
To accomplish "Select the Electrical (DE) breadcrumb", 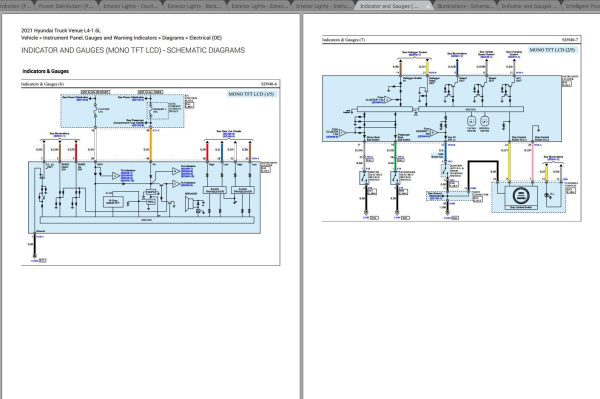I will click(205, 38).
